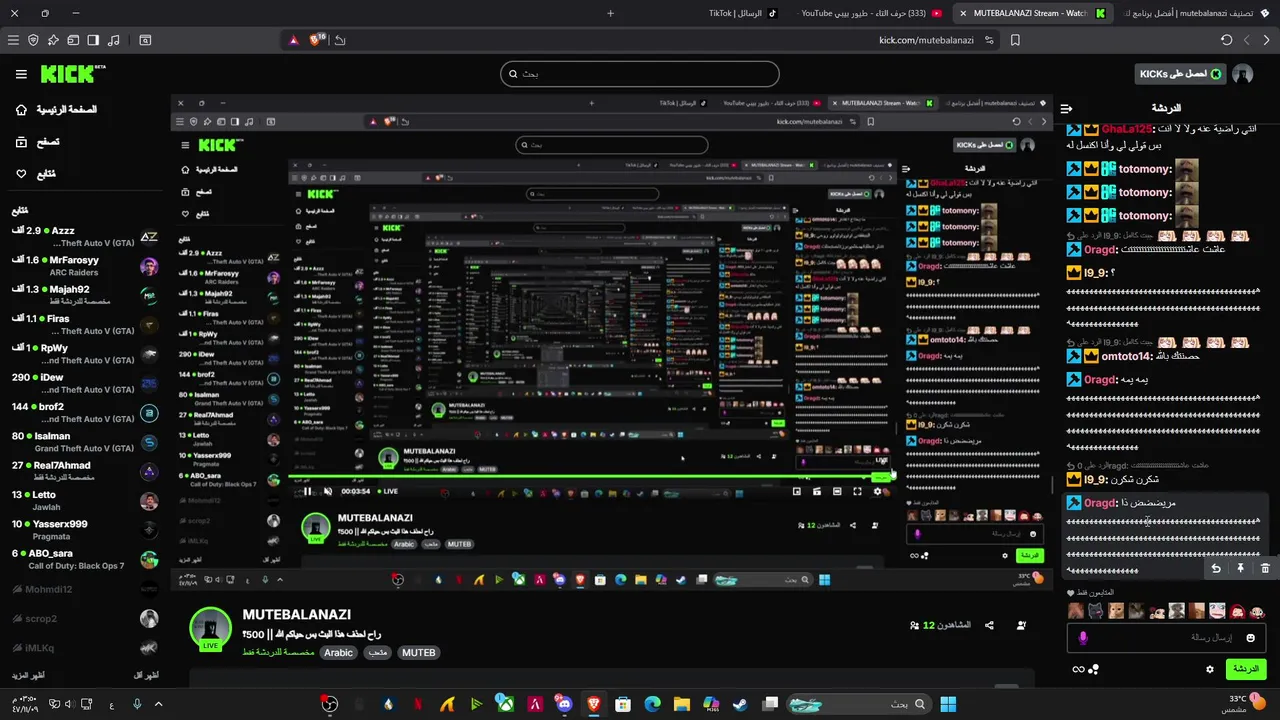The height and width of the screenshot is (720, 1280).
Task: Open the channel points icon below chat
Action: (x=1094, y=669)
